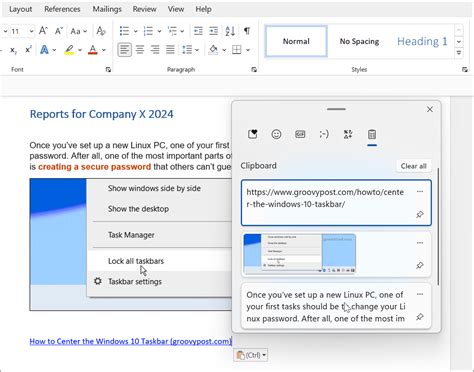The width and height of the screenshot is (474, 372).
Task: Open the Layout ribbon tab
Action: click(21, 9)
